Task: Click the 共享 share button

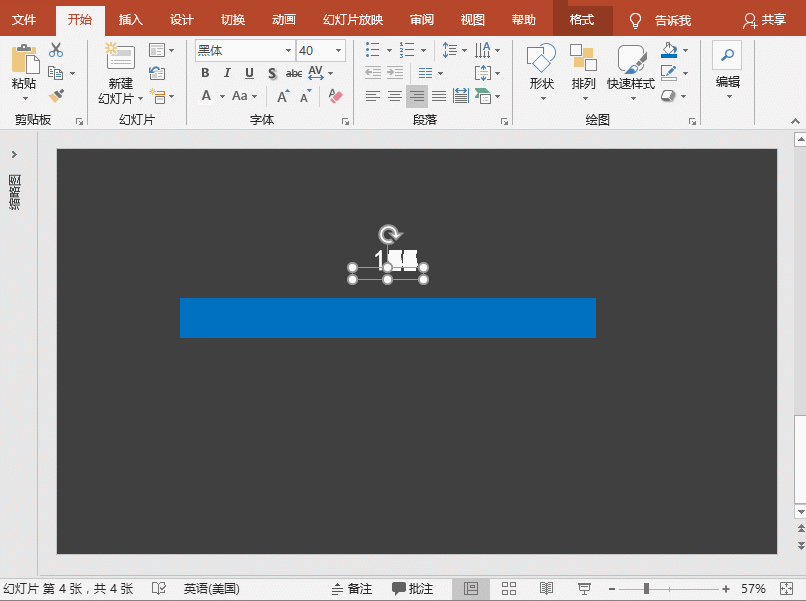Action: (x=765, y=20)
